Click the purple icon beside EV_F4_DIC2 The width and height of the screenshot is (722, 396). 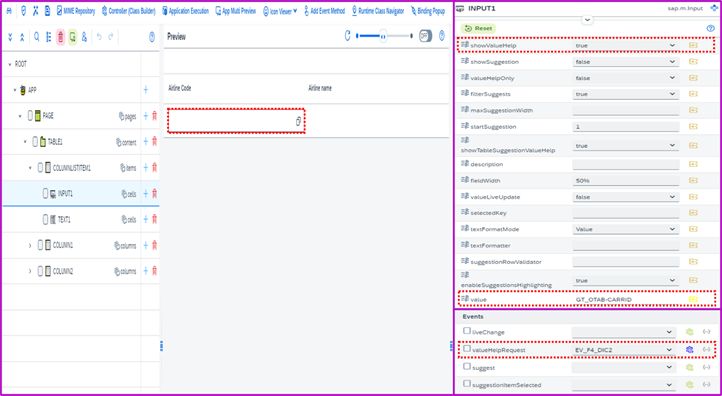point(689,350)
